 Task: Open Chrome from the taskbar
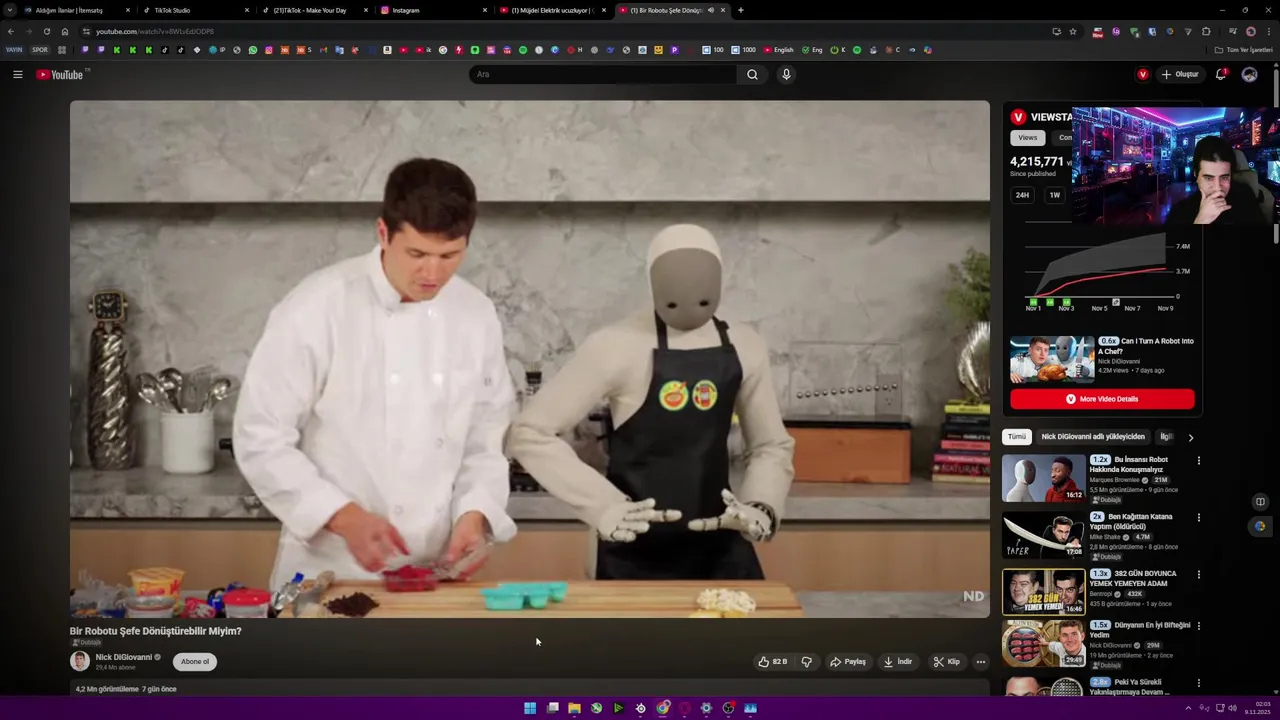click(663, 708)
